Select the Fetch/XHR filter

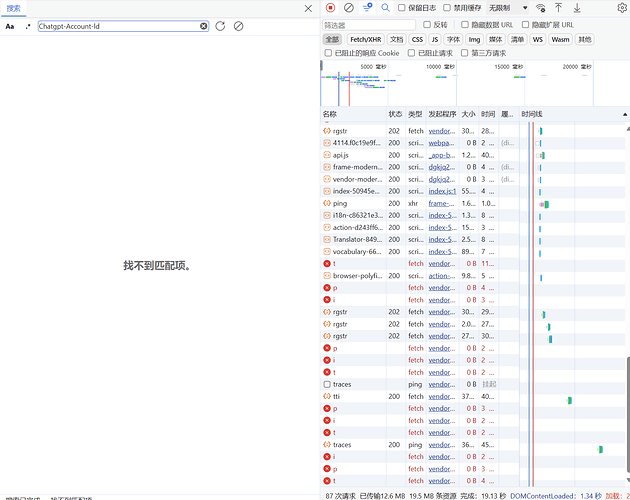click(x=366, y=39)
